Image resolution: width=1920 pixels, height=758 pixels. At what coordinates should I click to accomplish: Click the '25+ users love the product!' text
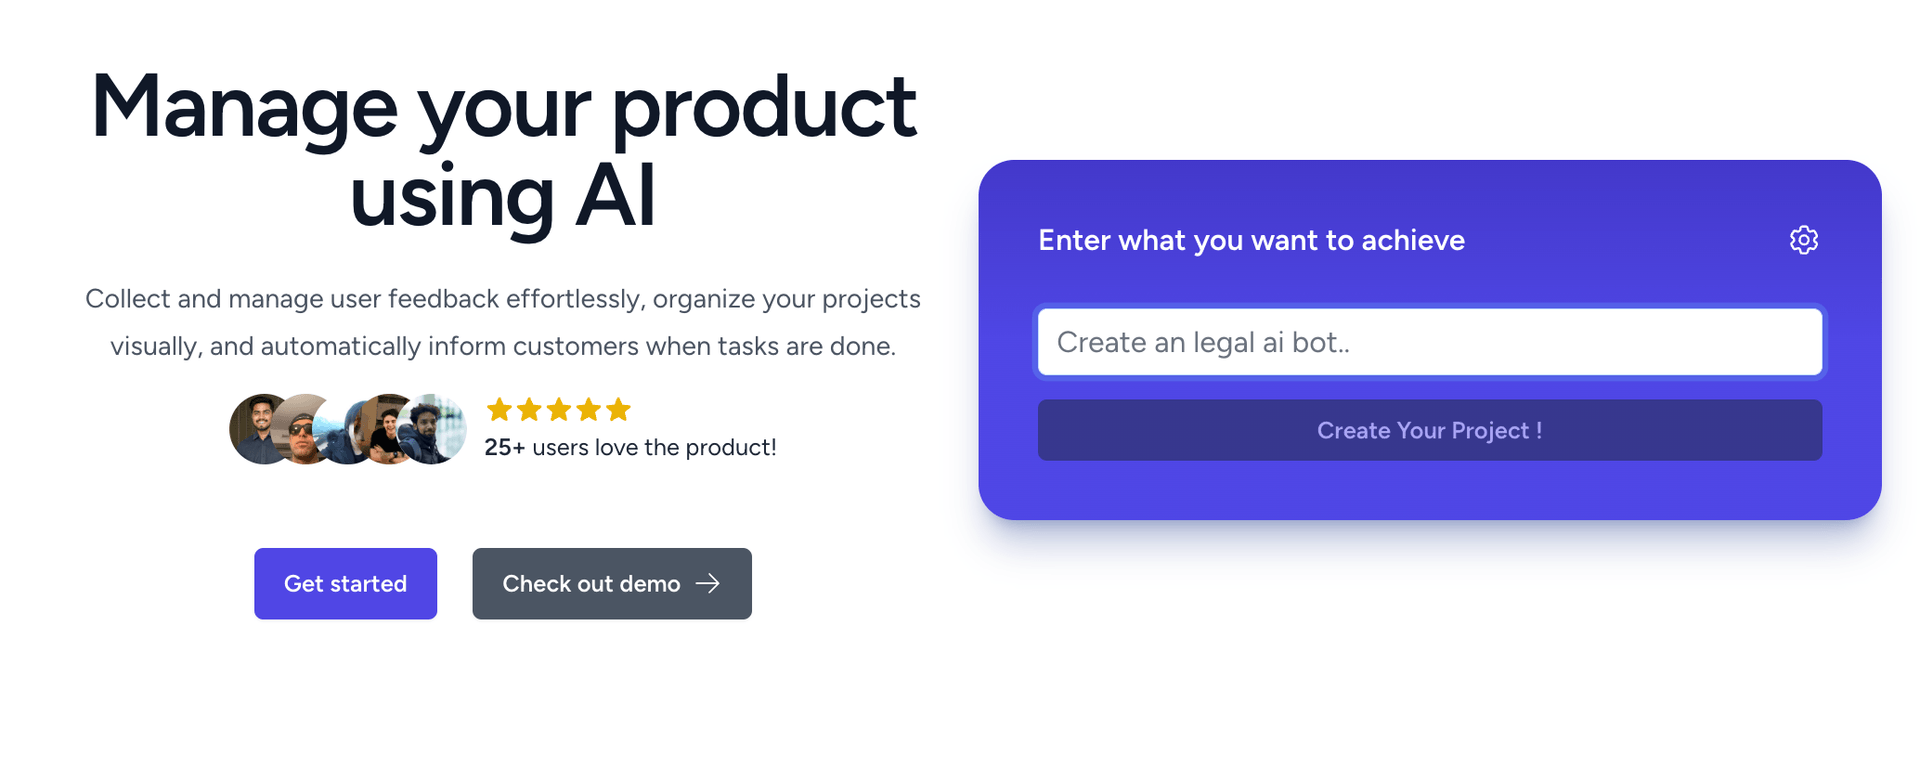(x=630, y=447)
